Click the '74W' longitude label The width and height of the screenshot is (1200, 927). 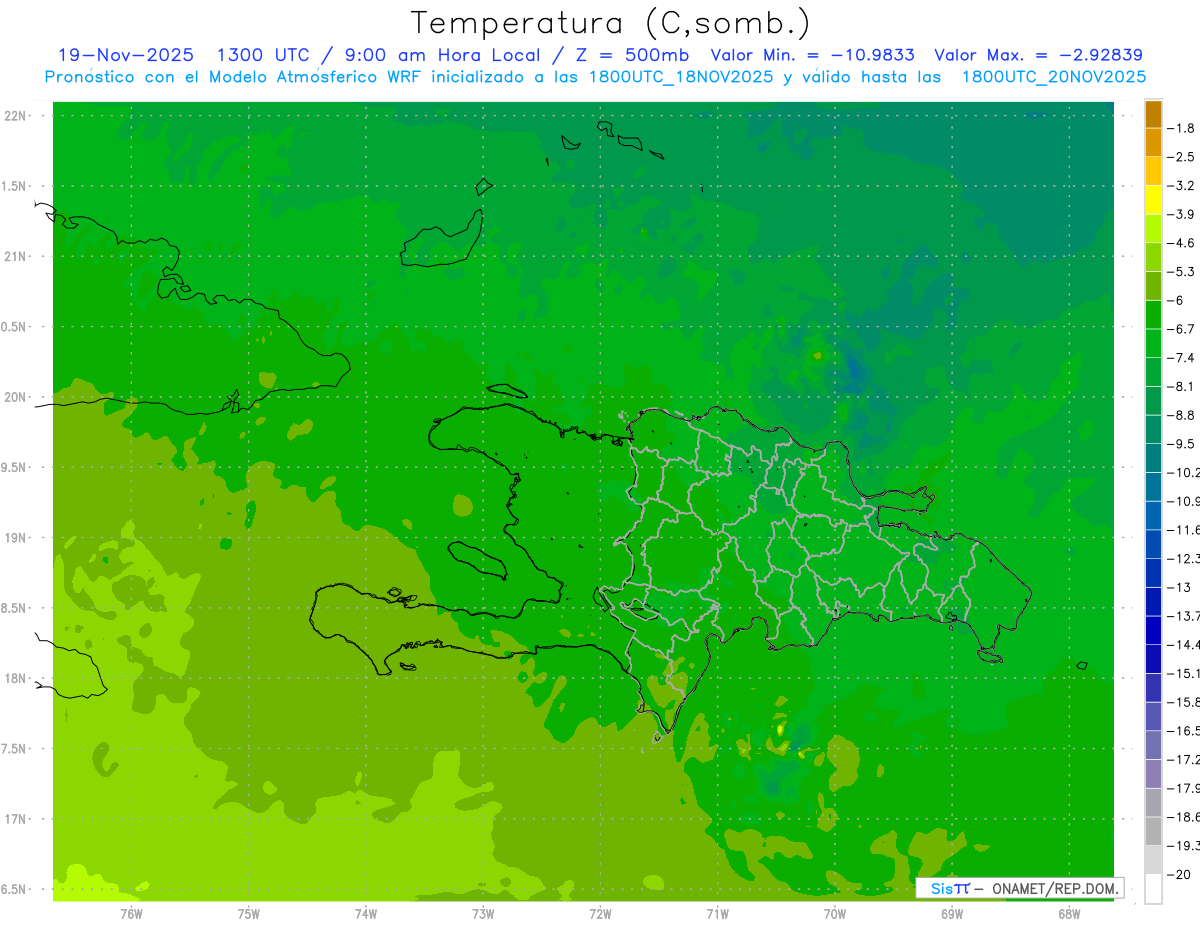(366, 914)
